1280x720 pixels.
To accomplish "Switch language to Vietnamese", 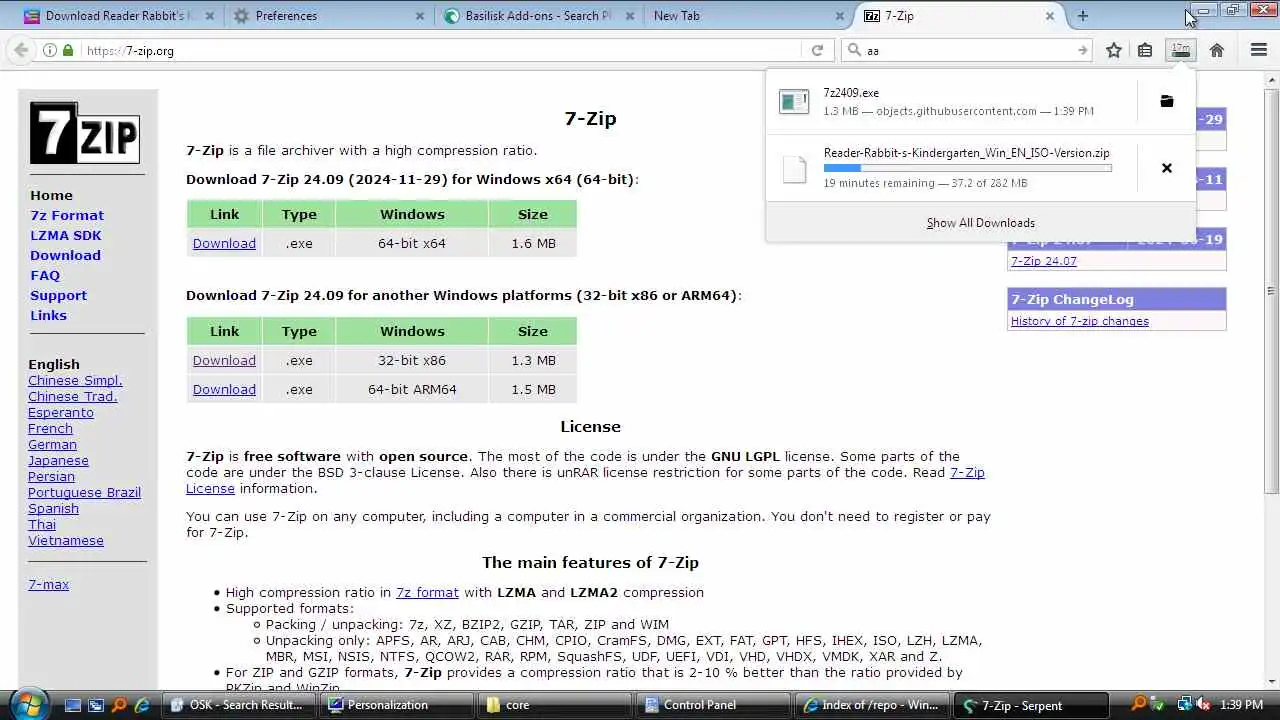I will coord(66,540).
